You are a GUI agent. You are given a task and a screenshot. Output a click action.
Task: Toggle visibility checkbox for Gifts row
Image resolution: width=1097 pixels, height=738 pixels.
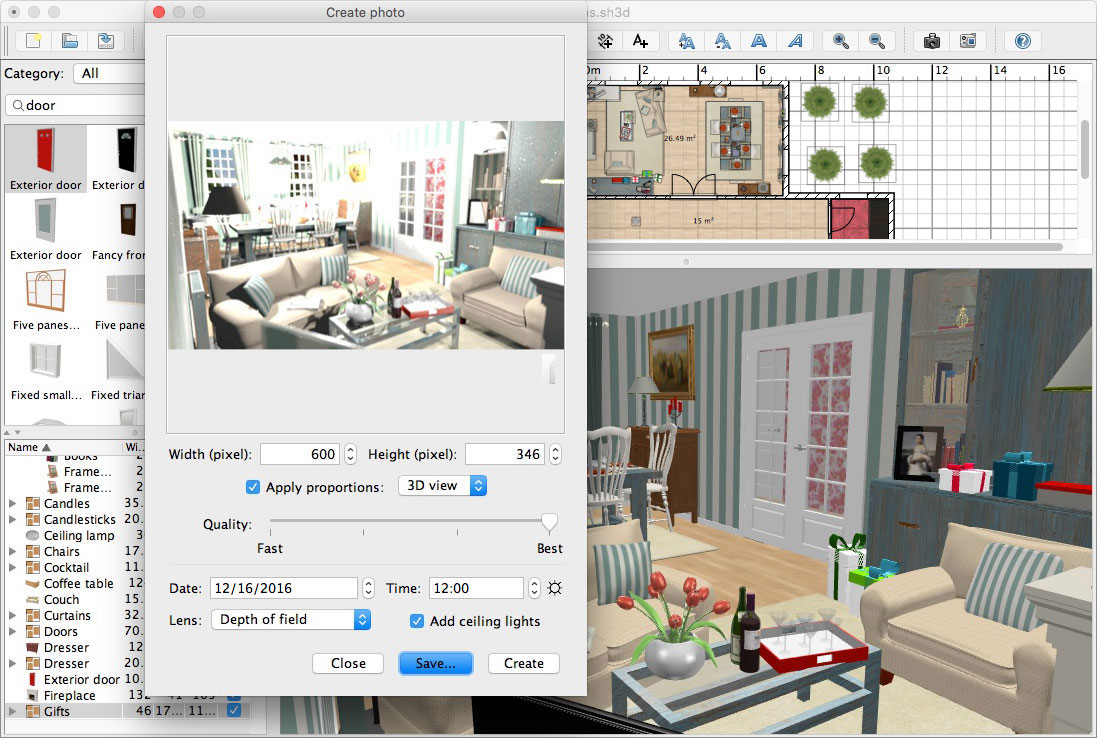234,711
